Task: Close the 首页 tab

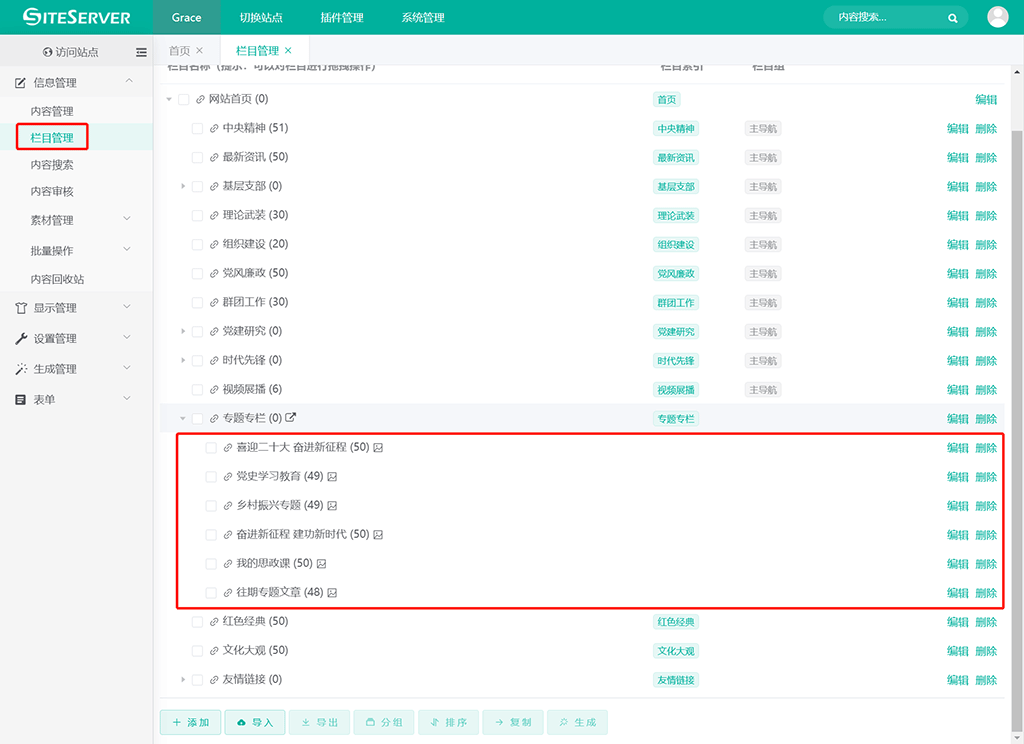Action: [200, 50]
